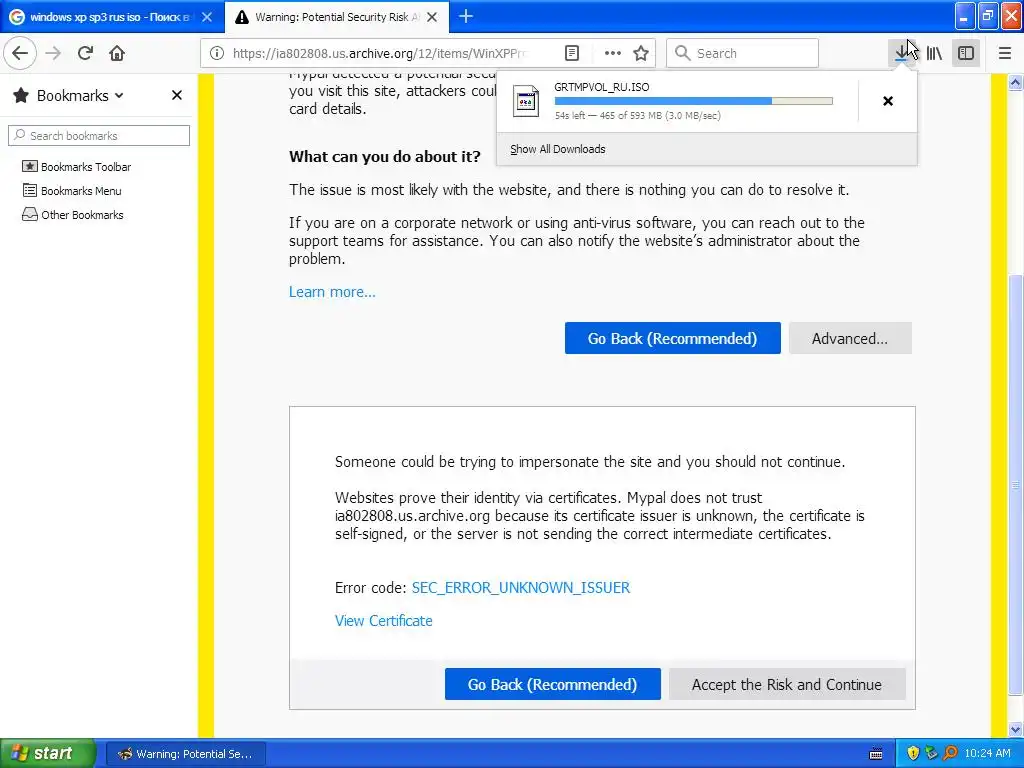Toggle reader view icon
The width and height of the screenshot is (1024, 768).
[x=571, y=53]
